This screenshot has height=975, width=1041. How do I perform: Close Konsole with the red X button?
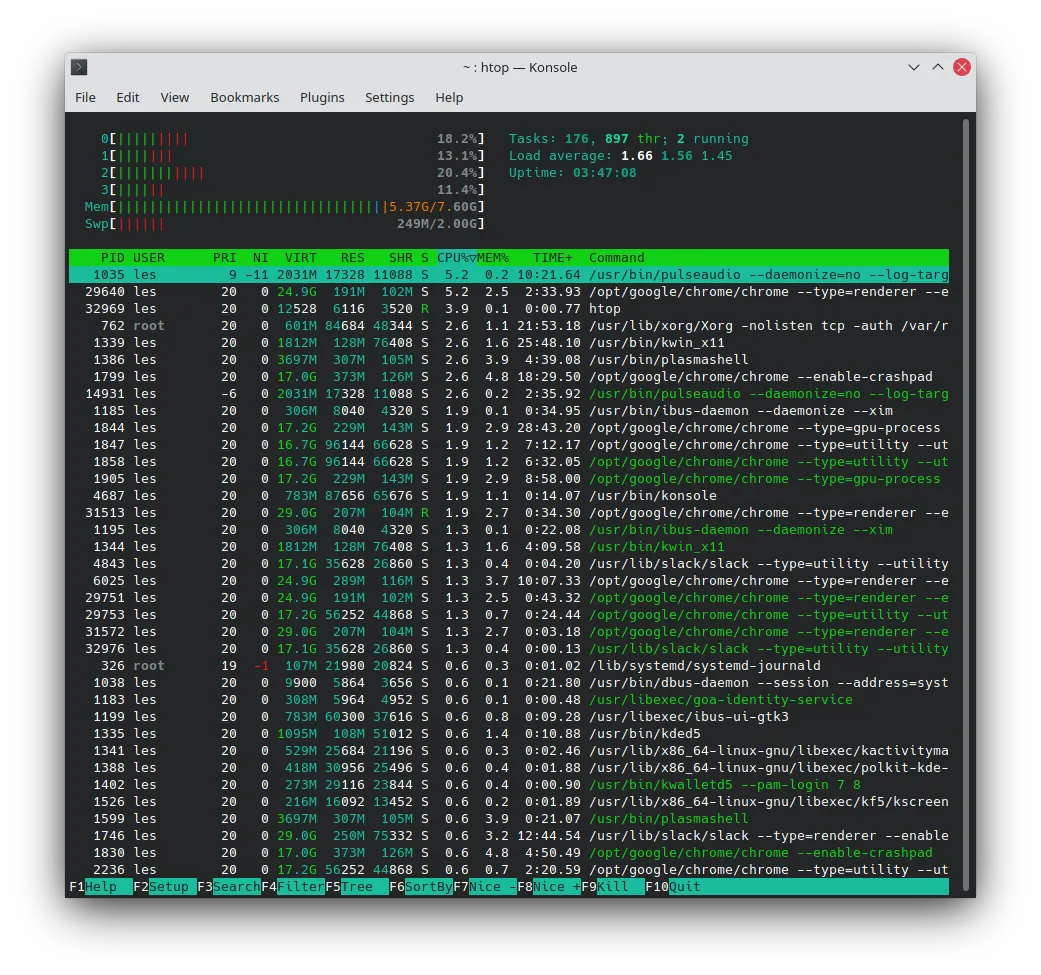(x=961, y=67)
